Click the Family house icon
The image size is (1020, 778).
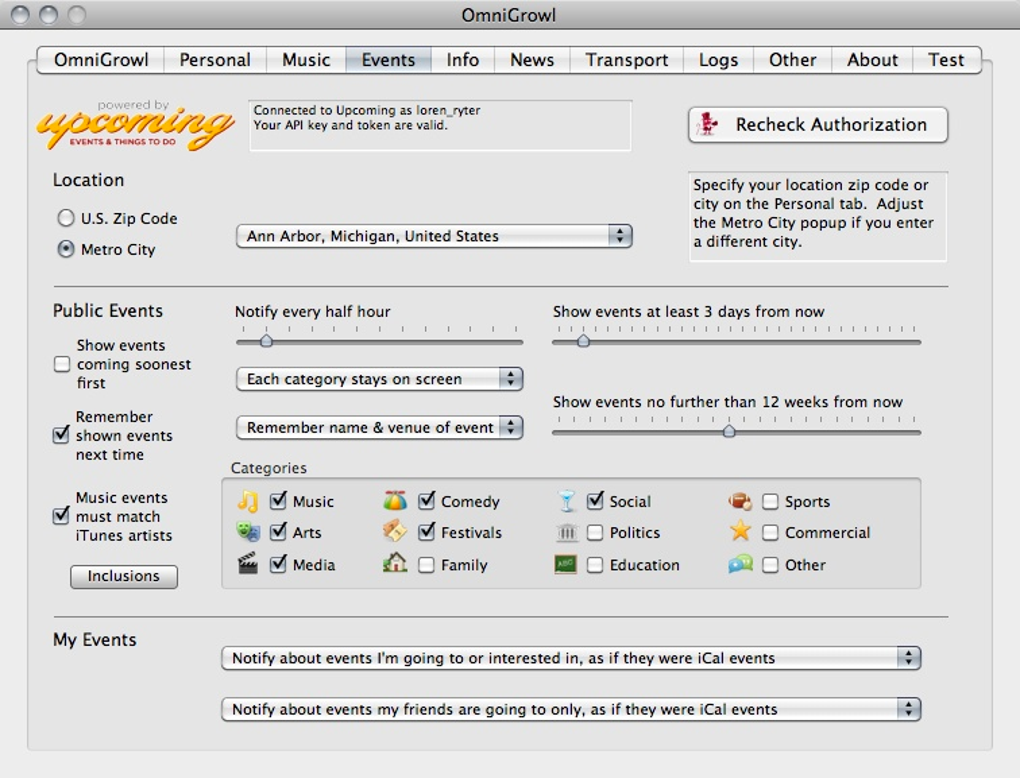(x=395, y=563)
